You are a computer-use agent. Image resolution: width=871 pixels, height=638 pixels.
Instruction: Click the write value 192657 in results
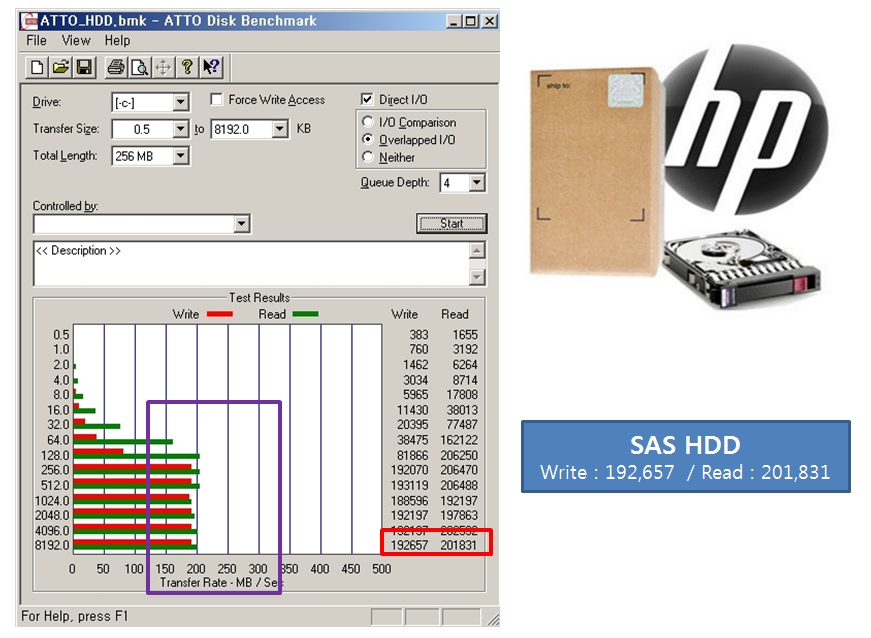409,545
